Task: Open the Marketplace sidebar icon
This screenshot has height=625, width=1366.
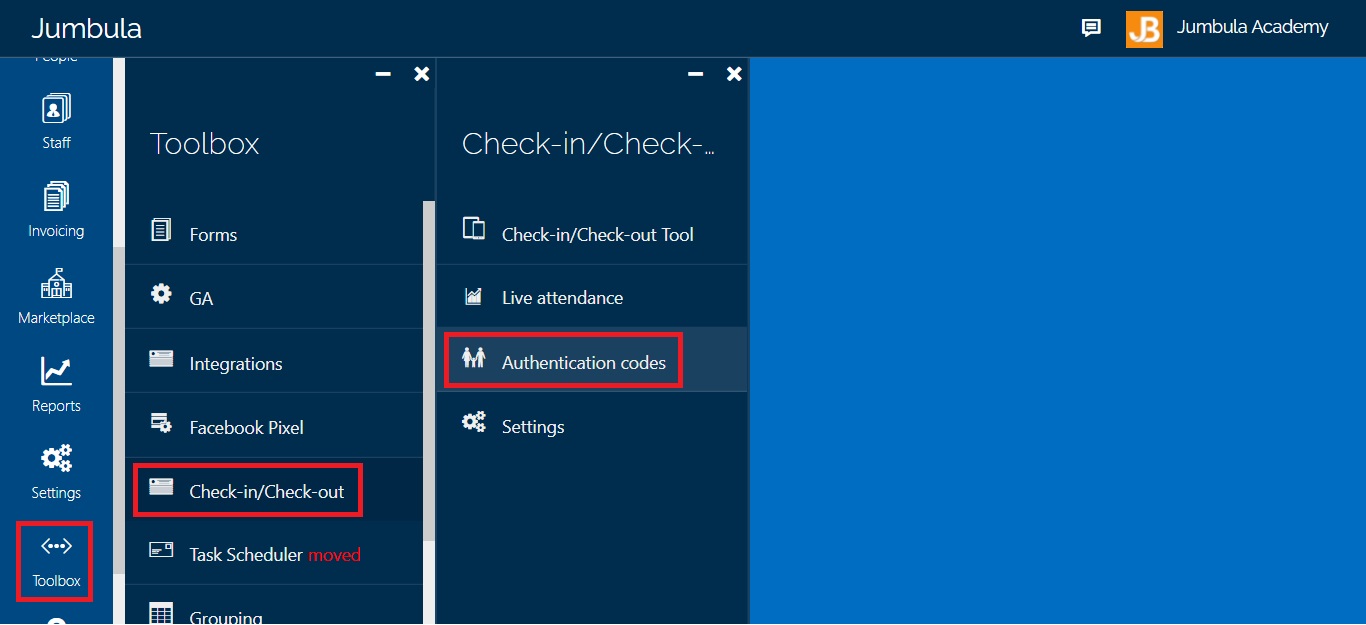Action: pyautogui.click(x=56, y=284)
